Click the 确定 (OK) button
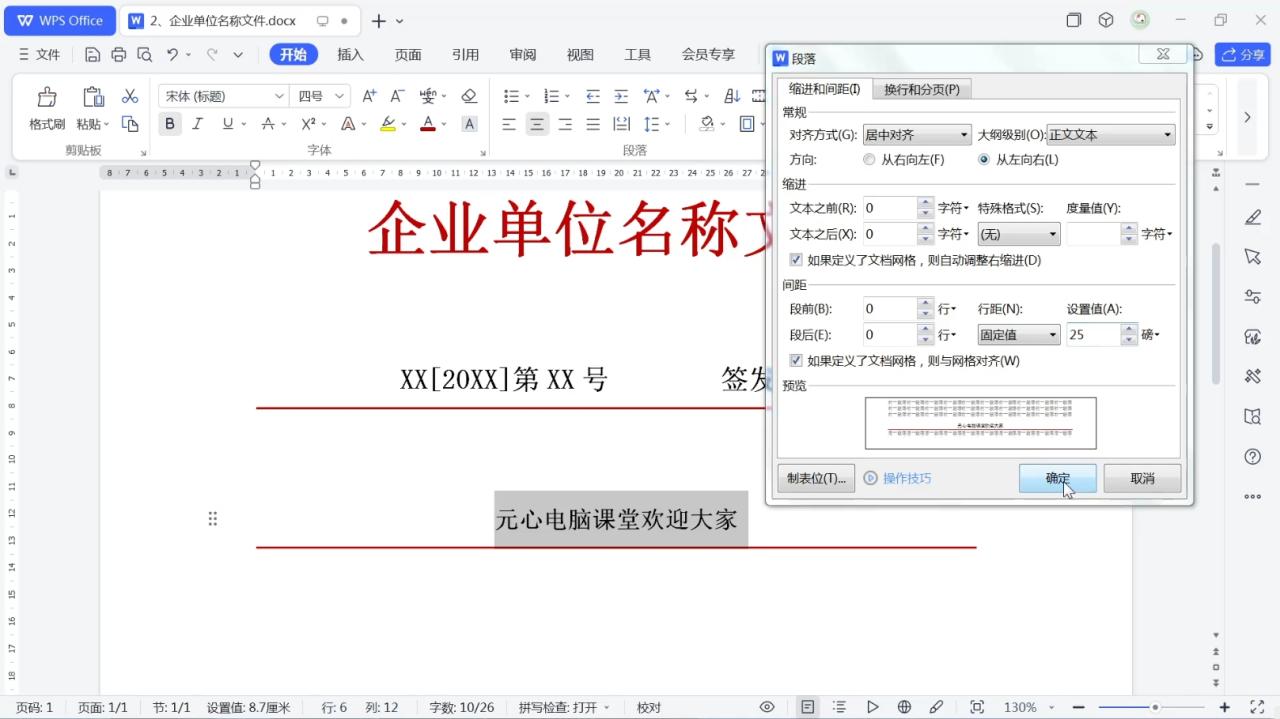Screen dimensions: 1280x719 coord(1058,478)
